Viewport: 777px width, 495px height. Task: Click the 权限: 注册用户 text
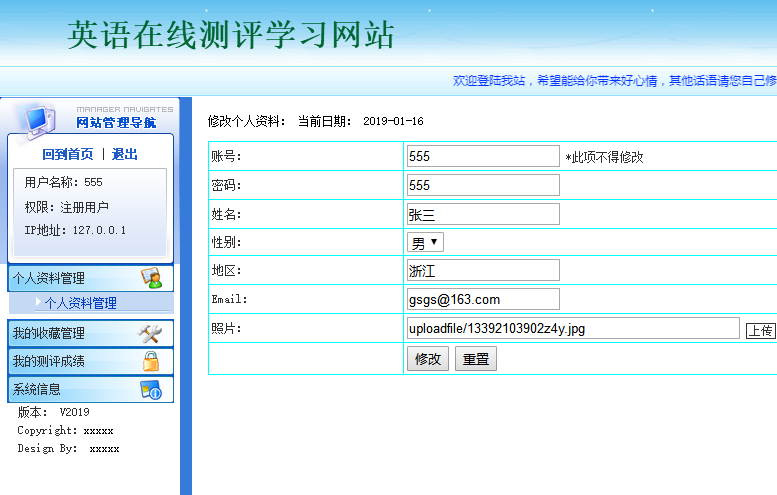(x=66, y=207)
